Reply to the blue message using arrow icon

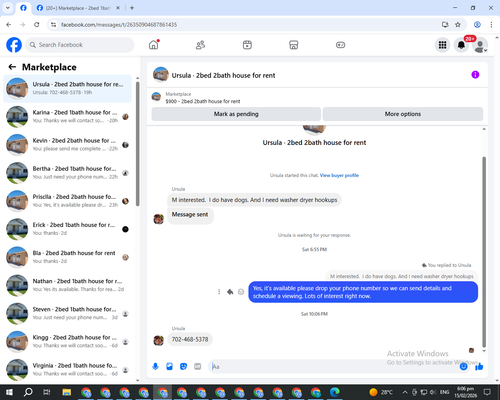[x=230, y=292]
